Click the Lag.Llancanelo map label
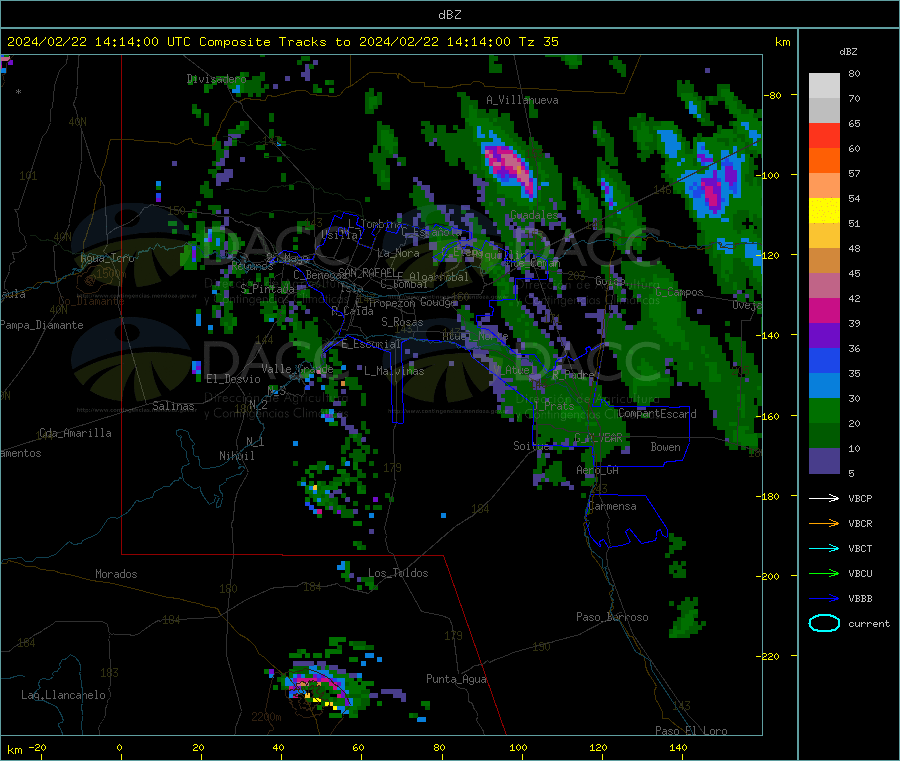The height and width of the screenshot is (761, 900). [63, 696]
